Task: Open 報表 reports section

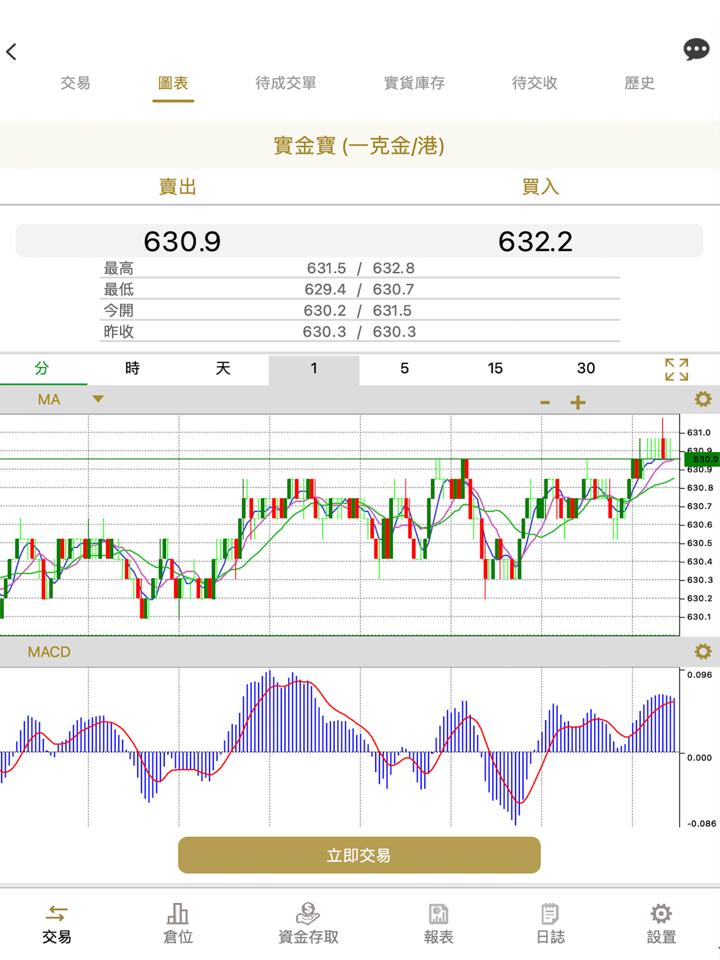Action: click(438, 923)
